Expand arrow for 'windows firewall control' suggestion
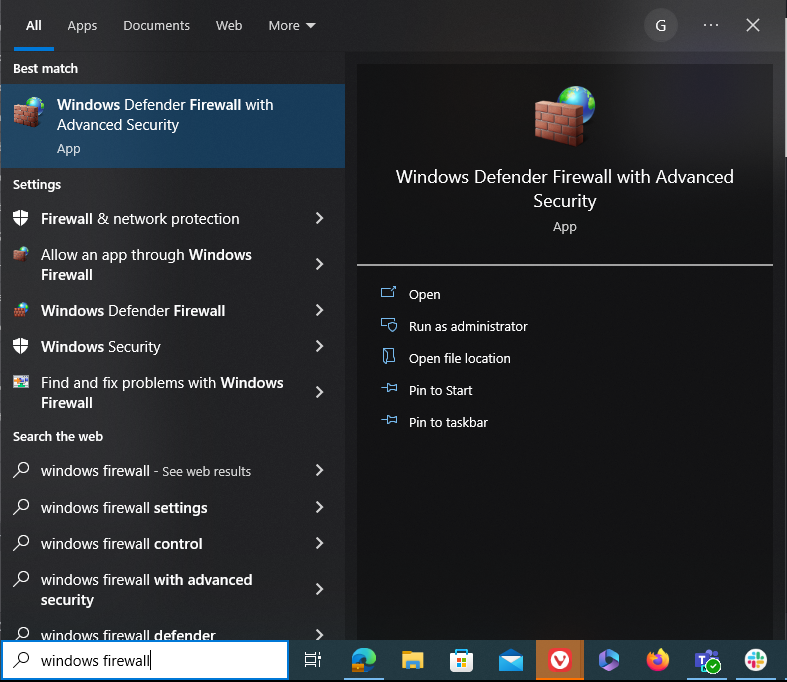Screen dimensions: 787x682 coord(319,543)
